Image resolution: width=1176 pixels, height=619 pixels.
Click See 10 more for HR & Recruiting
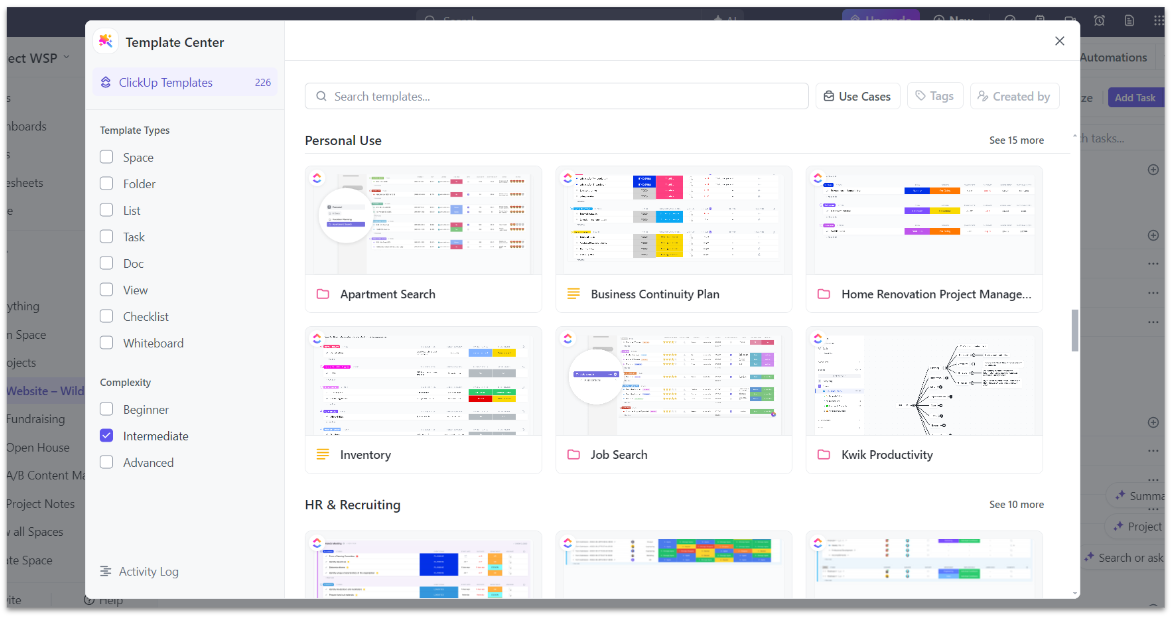click(x=1016, y=505)
